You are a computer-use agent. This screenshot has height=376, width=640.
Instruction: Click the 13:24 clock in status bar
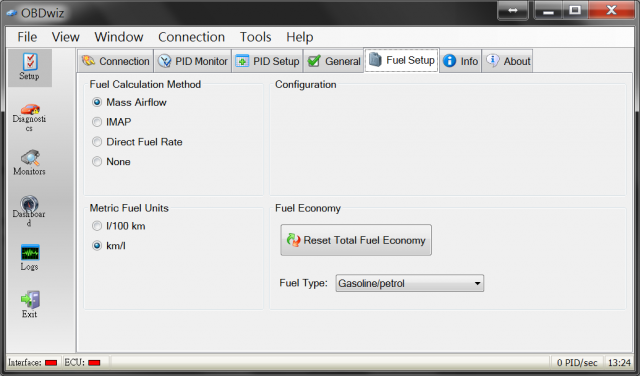pos(619,363)
